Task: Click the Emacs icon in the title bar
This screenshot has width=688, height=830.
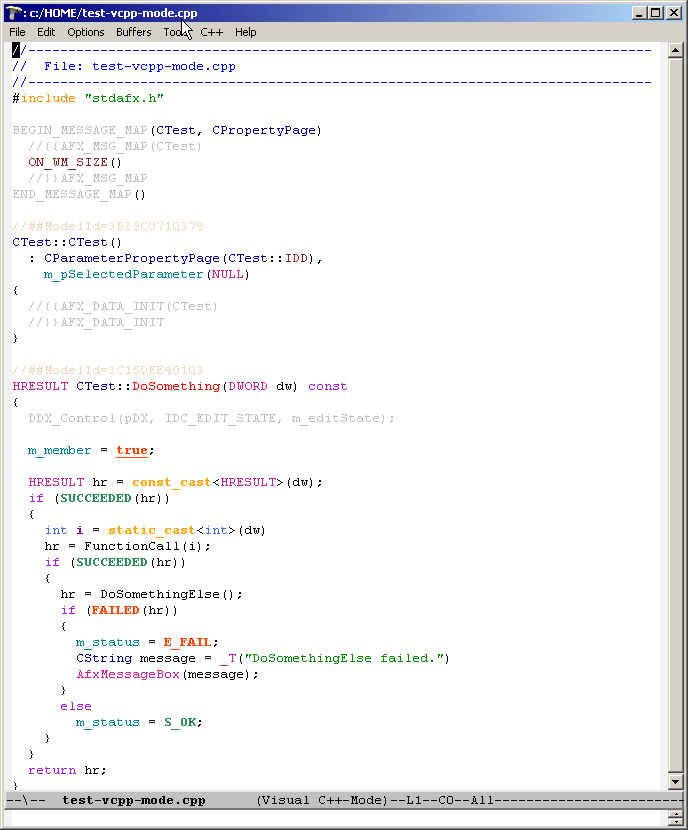Action: (12, 12)
